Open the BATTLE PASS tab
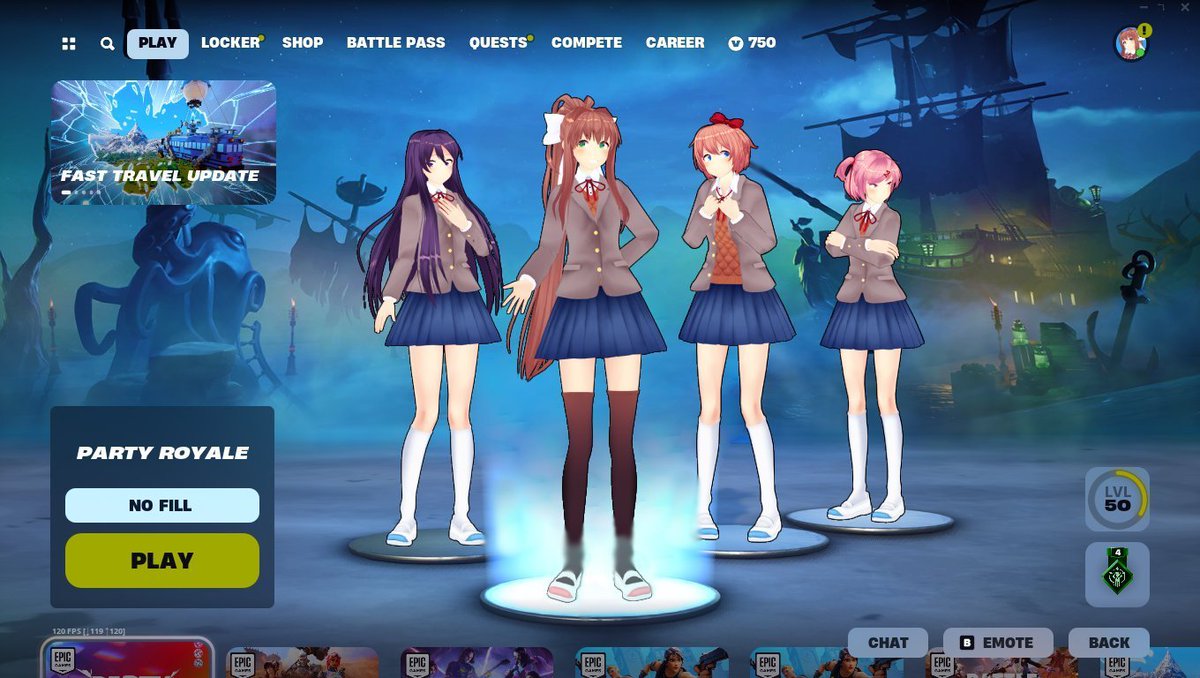Screen dimensions: 1200x678 [x=396, y=43]
